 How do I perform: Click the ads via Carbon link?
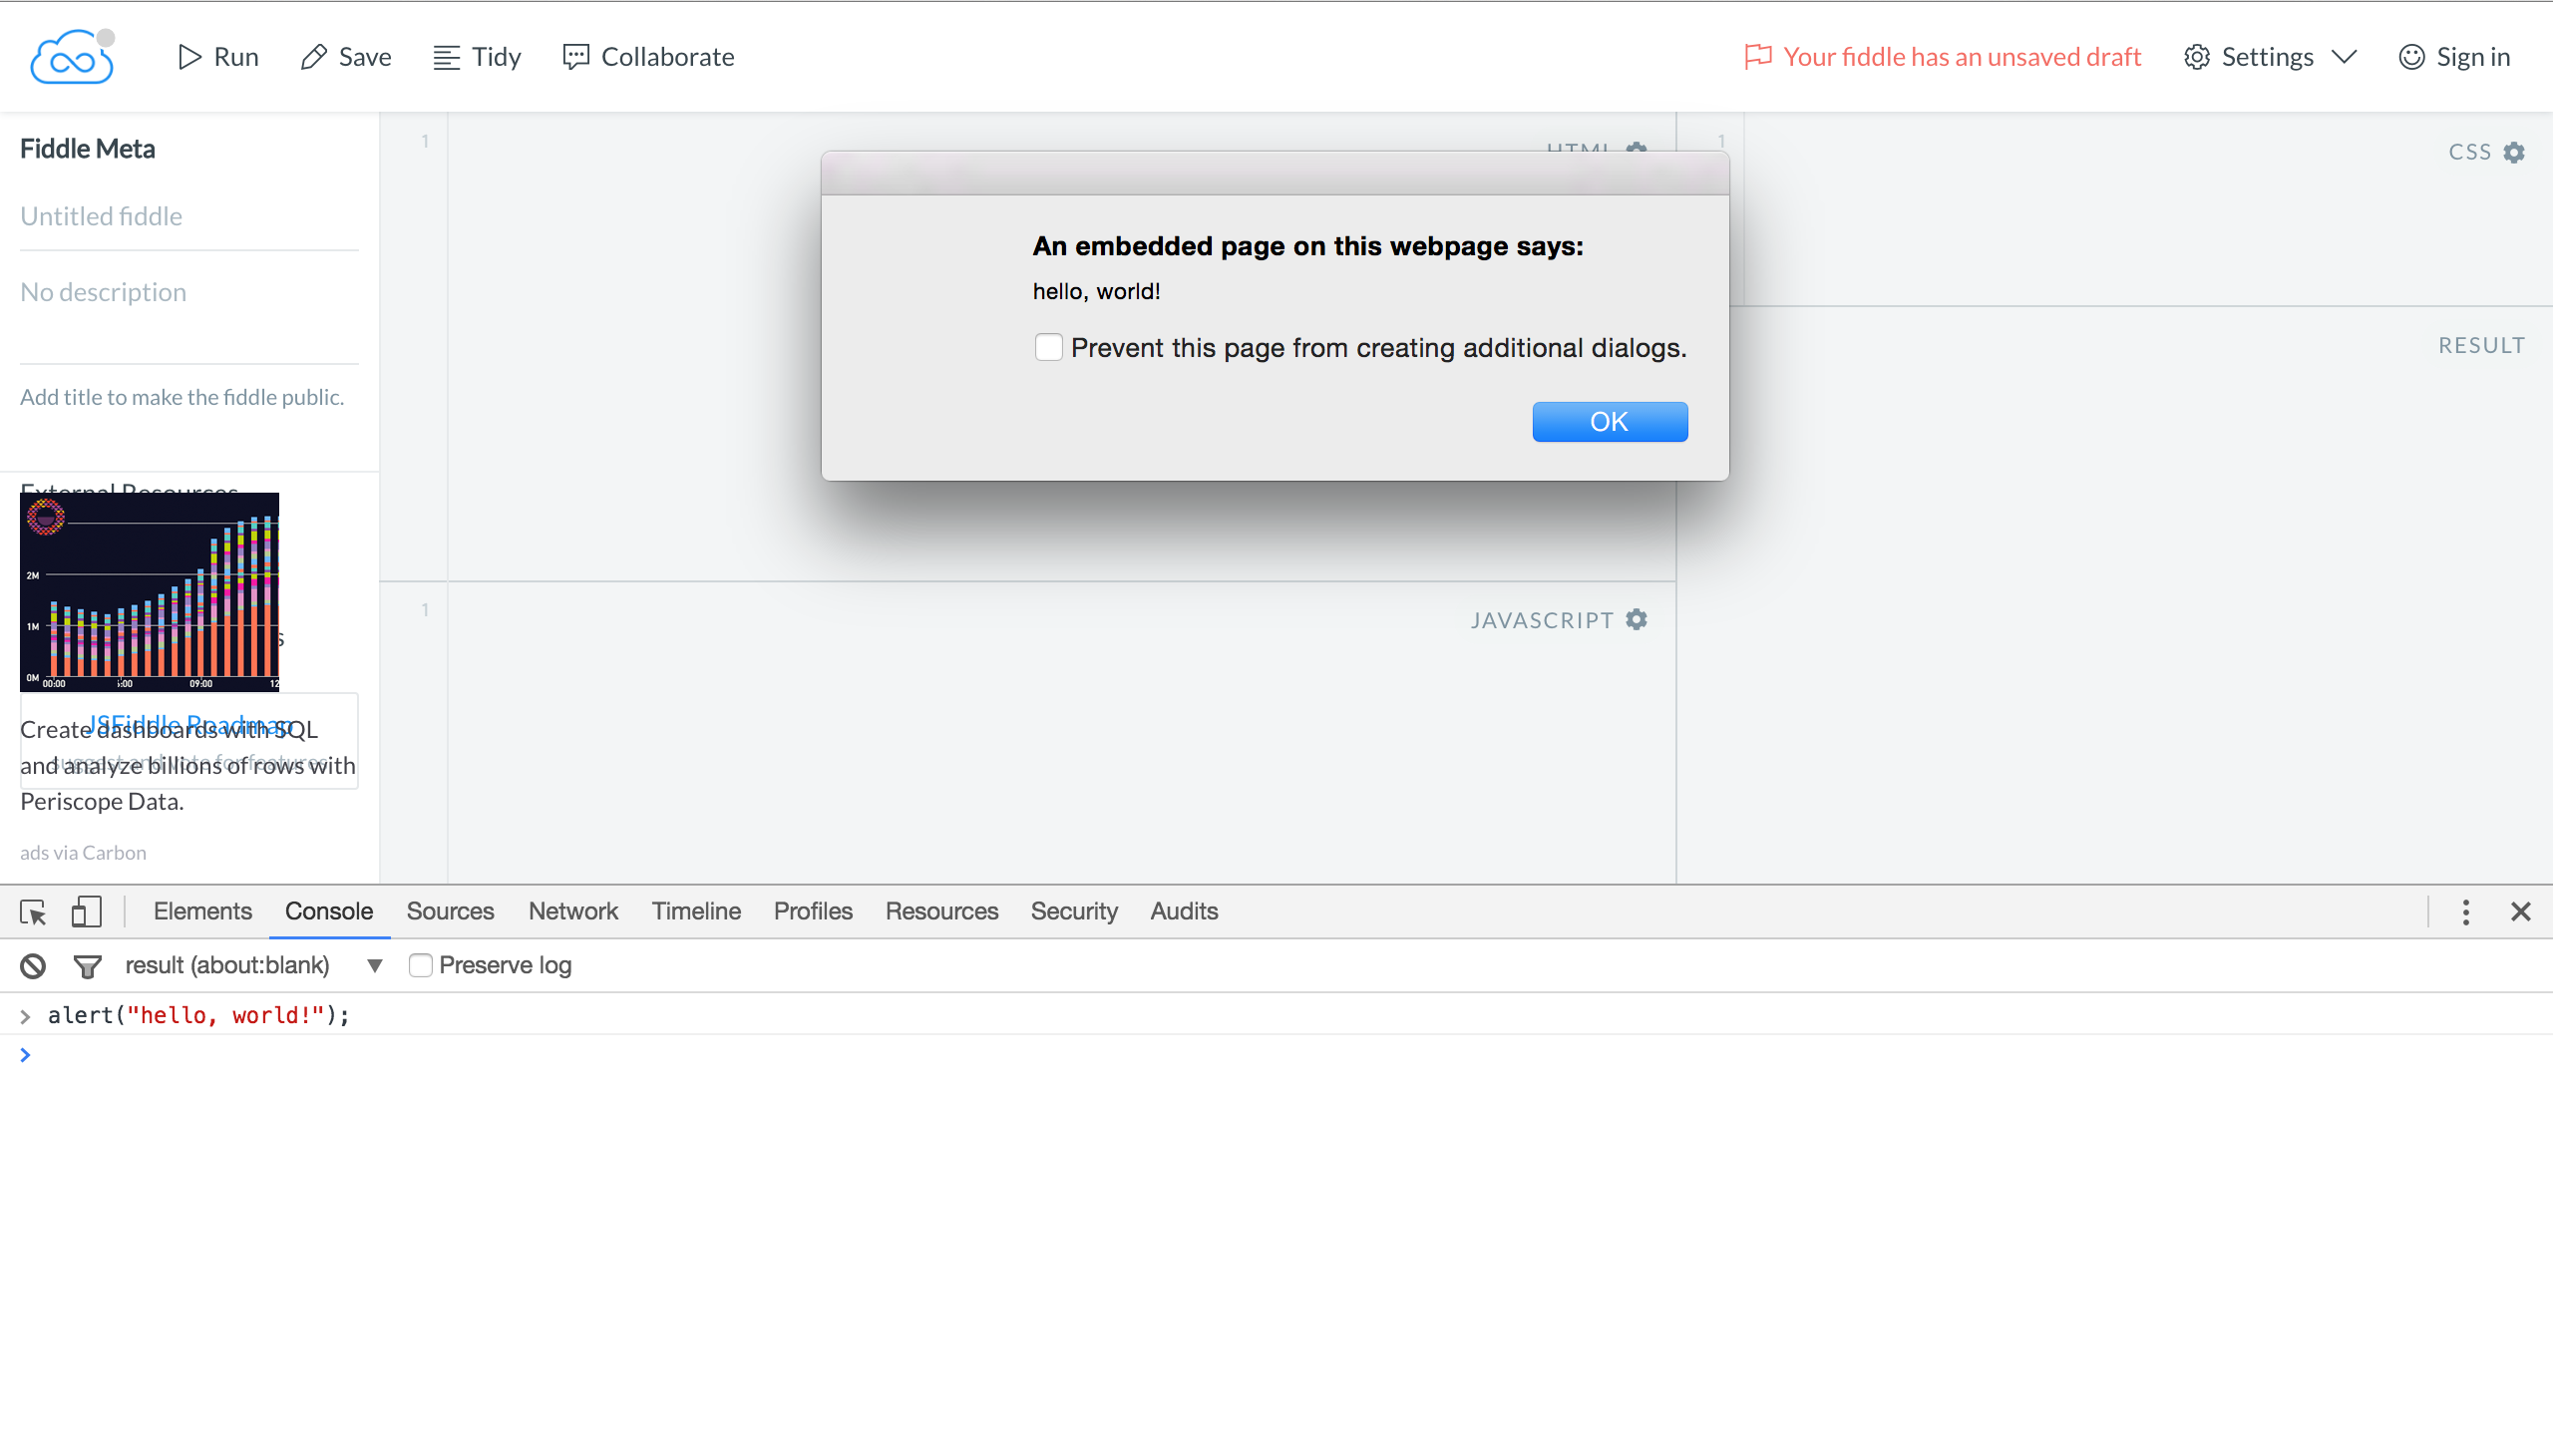pyautogui.click(x=83, y=852)
